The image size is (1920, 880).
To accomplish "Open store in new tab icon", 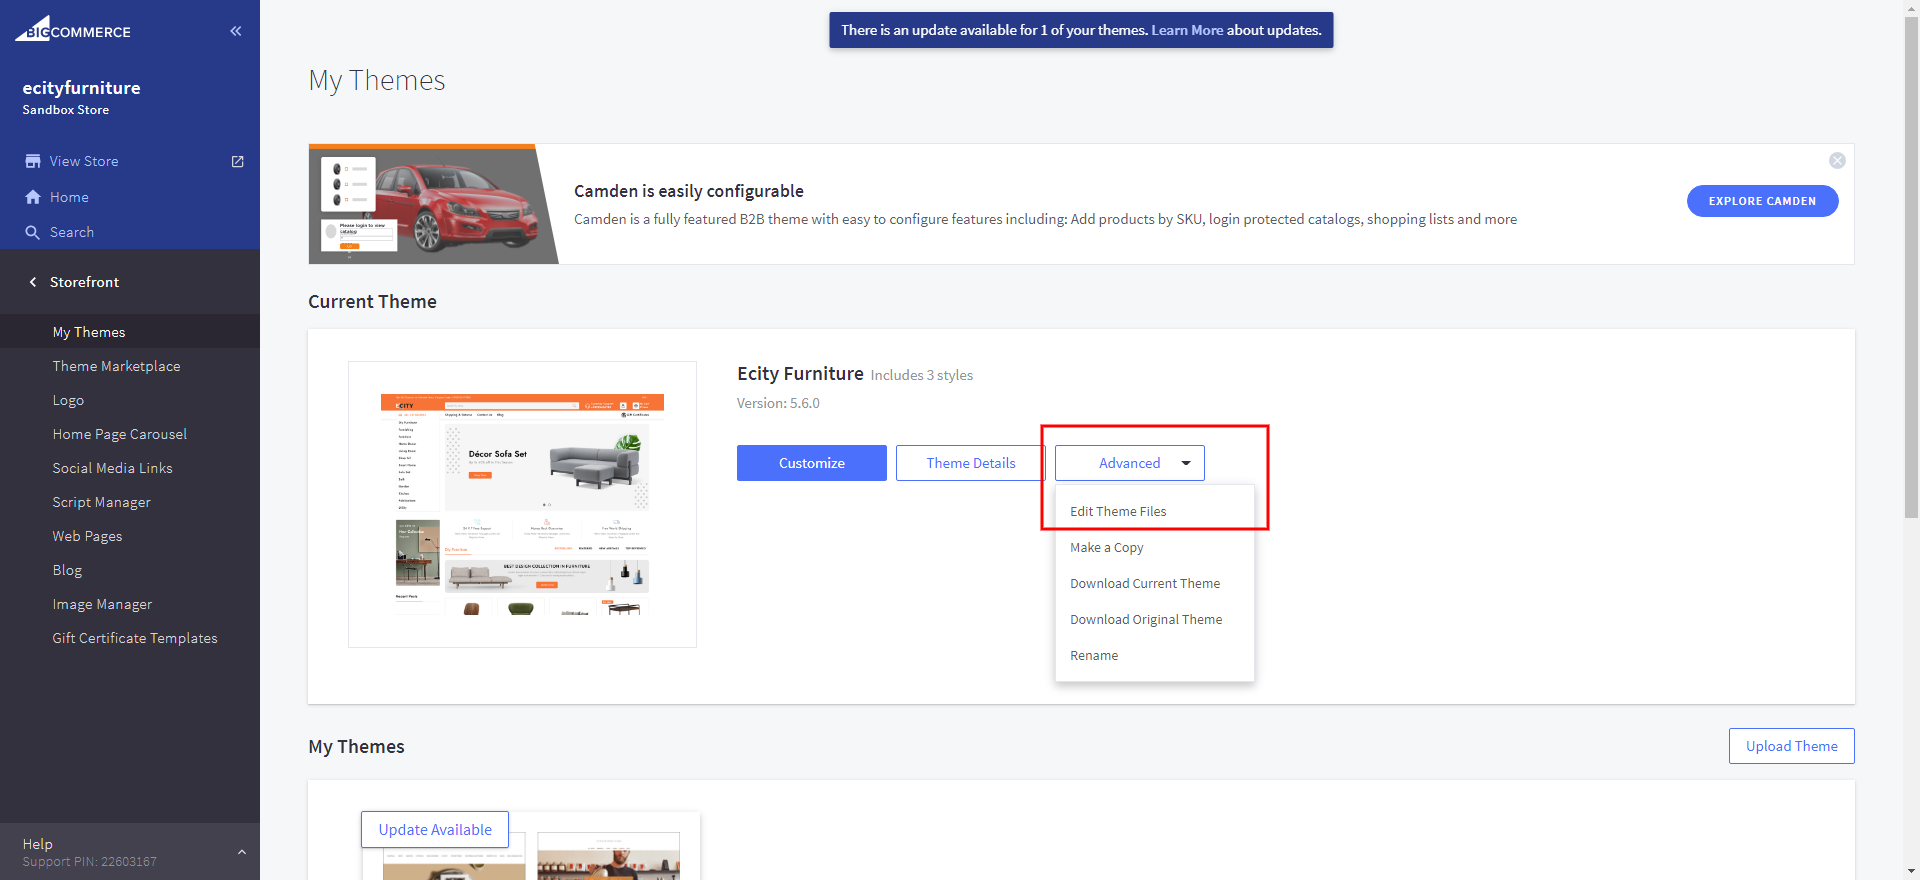I will [238, 161].
